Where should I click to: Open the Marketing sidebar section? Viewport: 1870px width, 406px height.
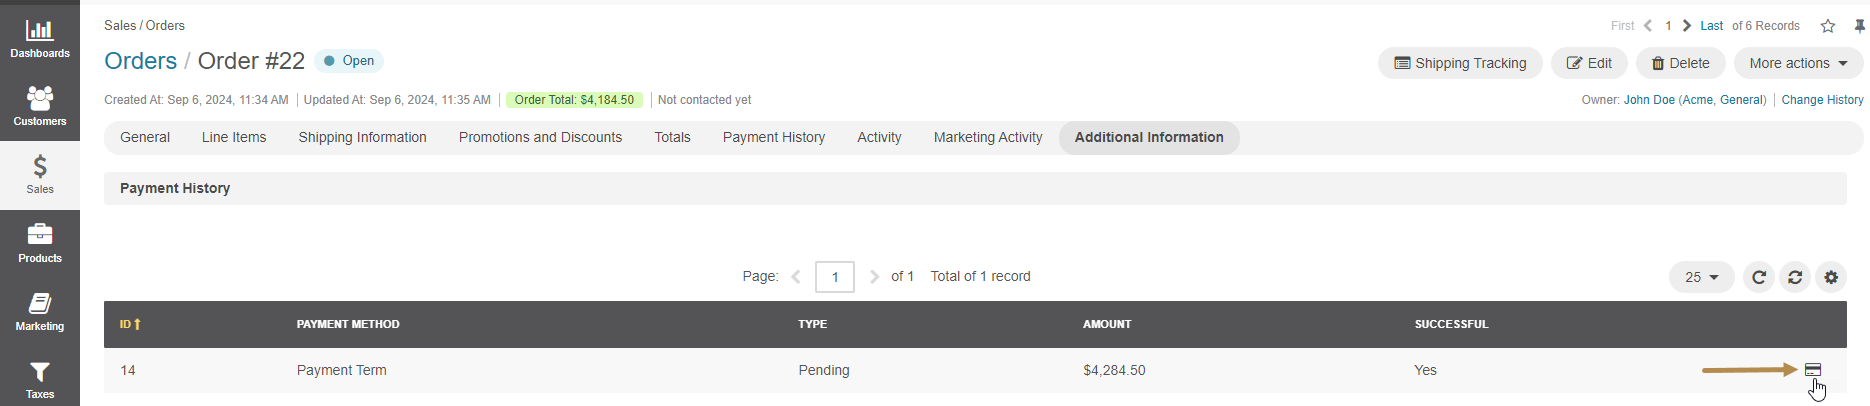pos(40,311)
